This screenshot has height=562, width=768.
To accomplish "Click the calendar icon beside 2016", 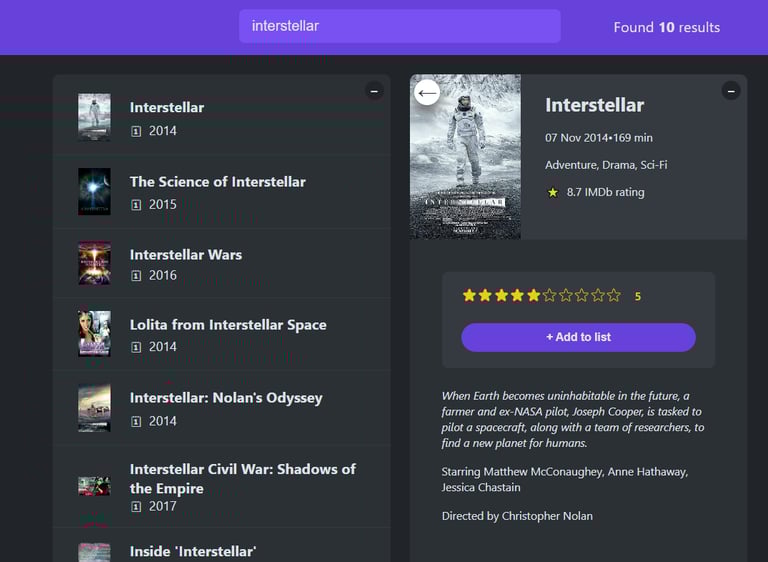I will tap(136, 276).
